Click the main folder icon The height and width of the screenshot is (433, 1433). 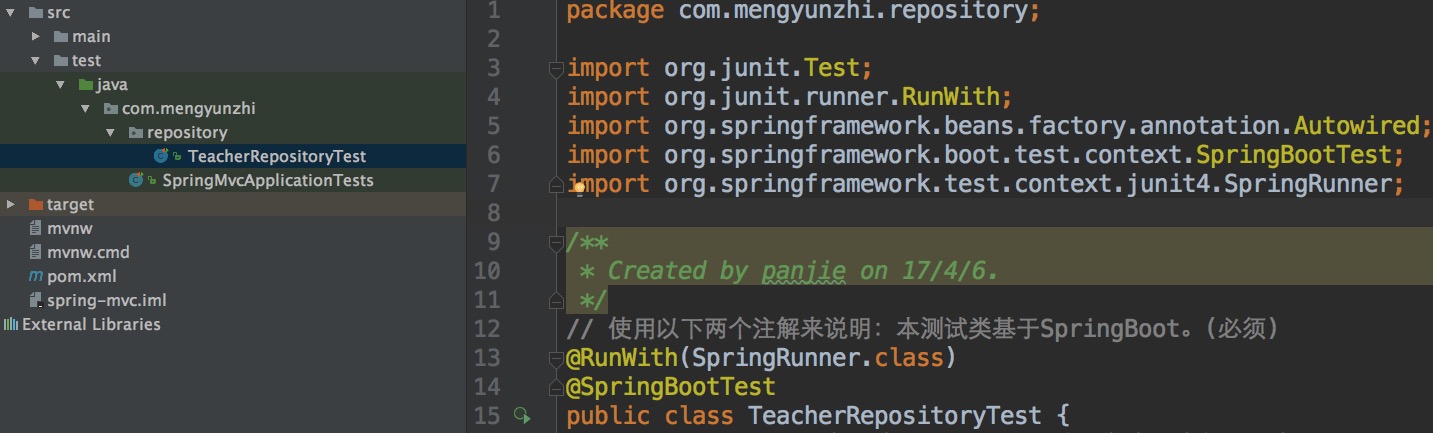tap(60, 37)
